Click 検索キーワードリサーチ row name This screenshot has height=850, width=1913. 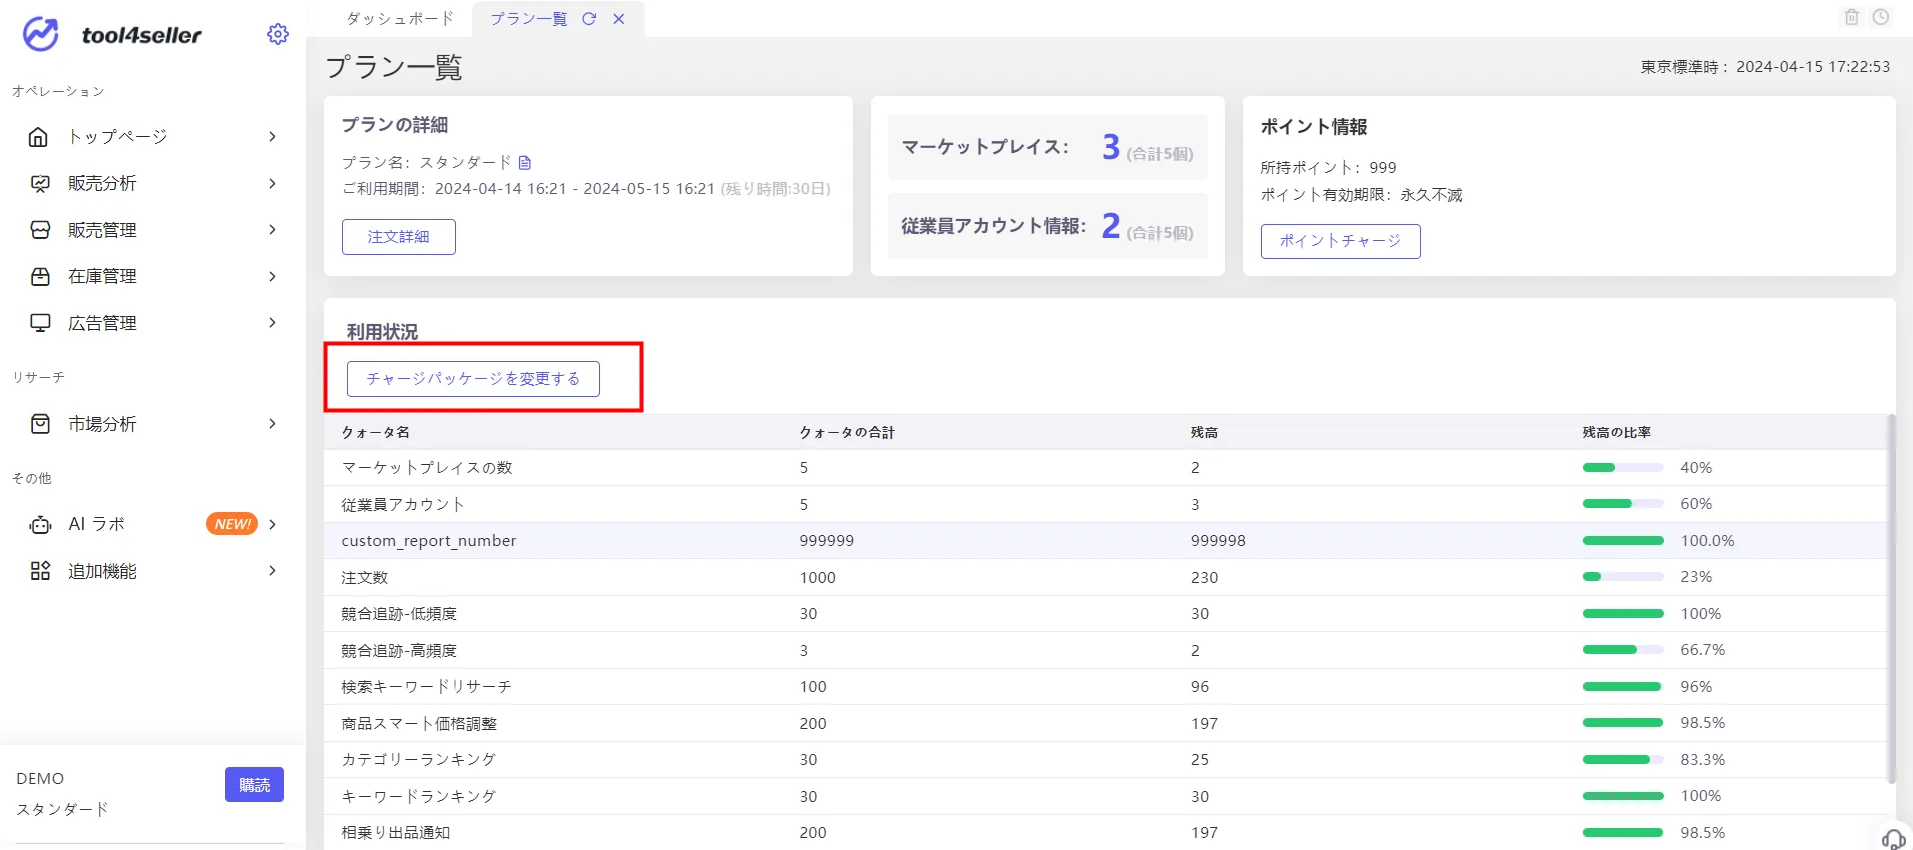coord(427,687)
